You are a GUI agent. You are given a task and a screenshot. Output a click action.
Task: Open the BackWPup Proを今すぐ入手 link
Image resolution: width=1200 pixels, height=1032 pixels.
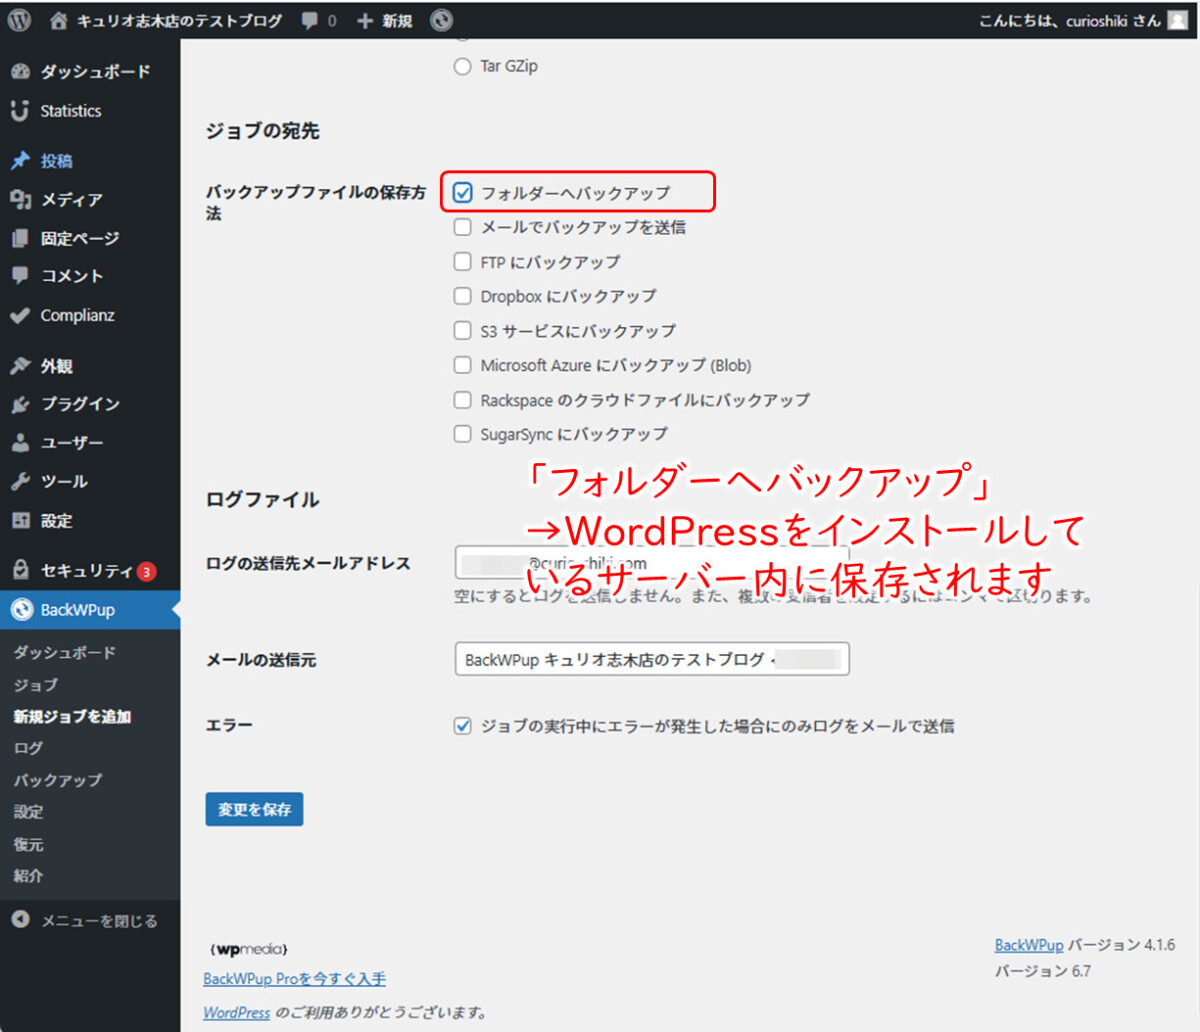[294, 979]
